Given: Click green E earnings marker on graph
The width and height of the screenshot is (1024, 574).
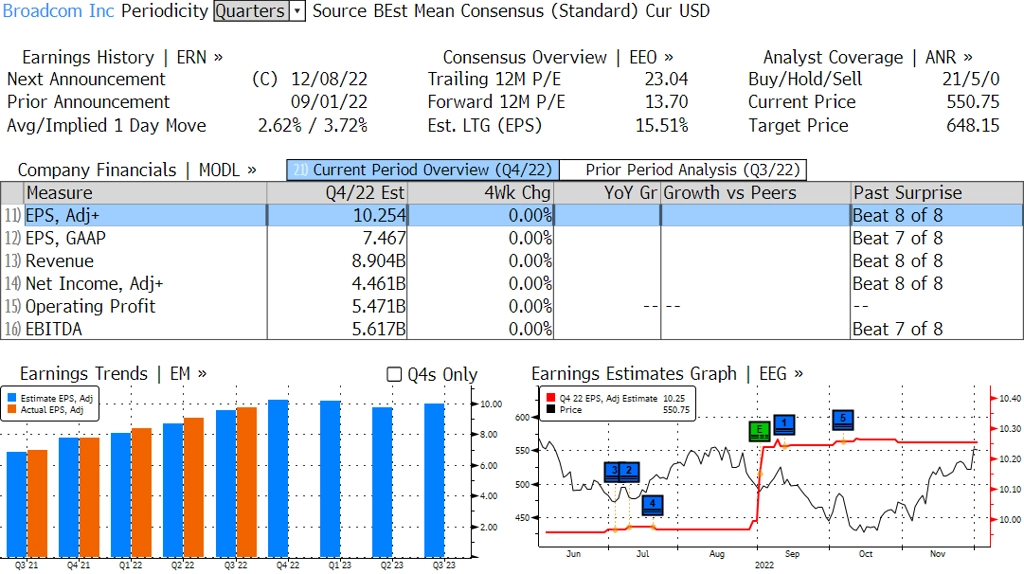Looking at the screenshot, I should tap(760, 432).
